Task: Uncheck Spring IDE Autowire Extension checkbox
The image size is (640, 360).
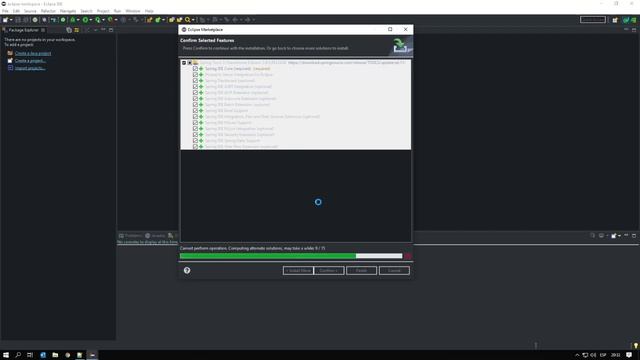Action: (196, 98)
